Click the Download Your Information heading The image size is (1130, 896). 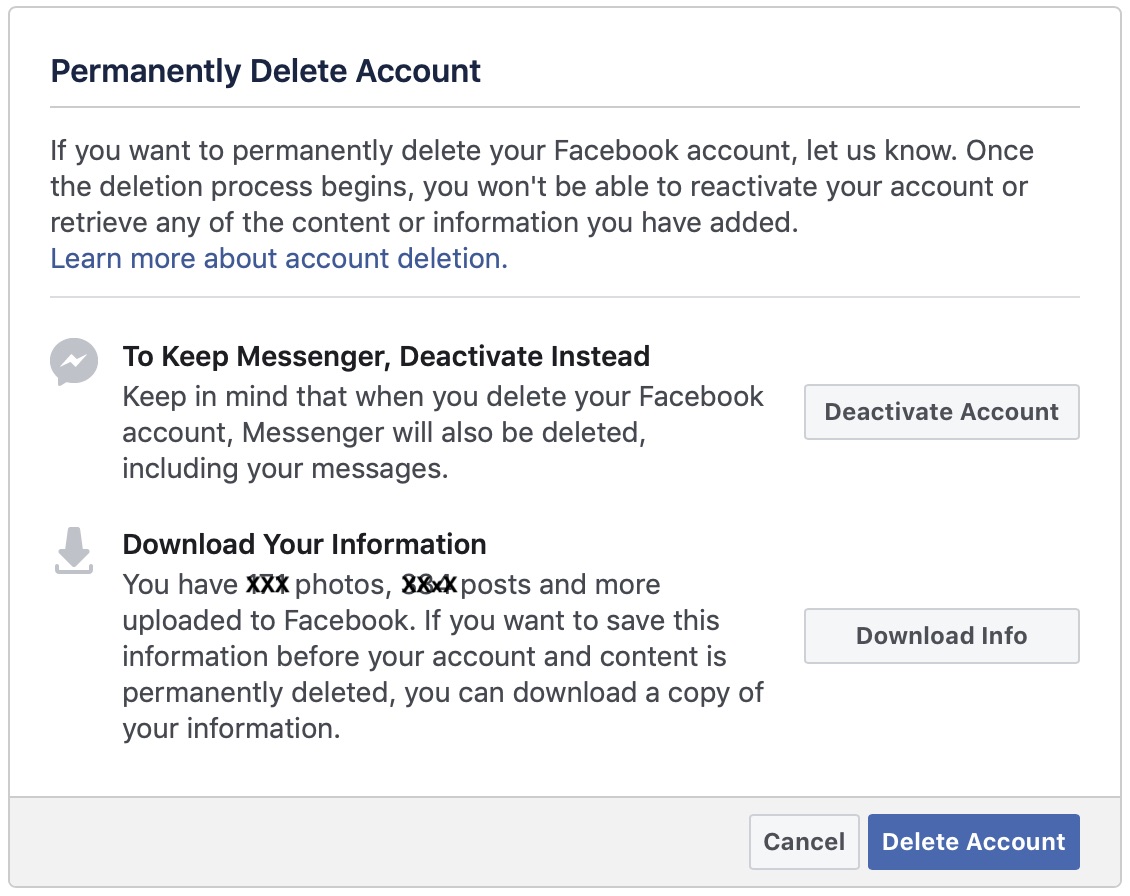click(303, 544)
